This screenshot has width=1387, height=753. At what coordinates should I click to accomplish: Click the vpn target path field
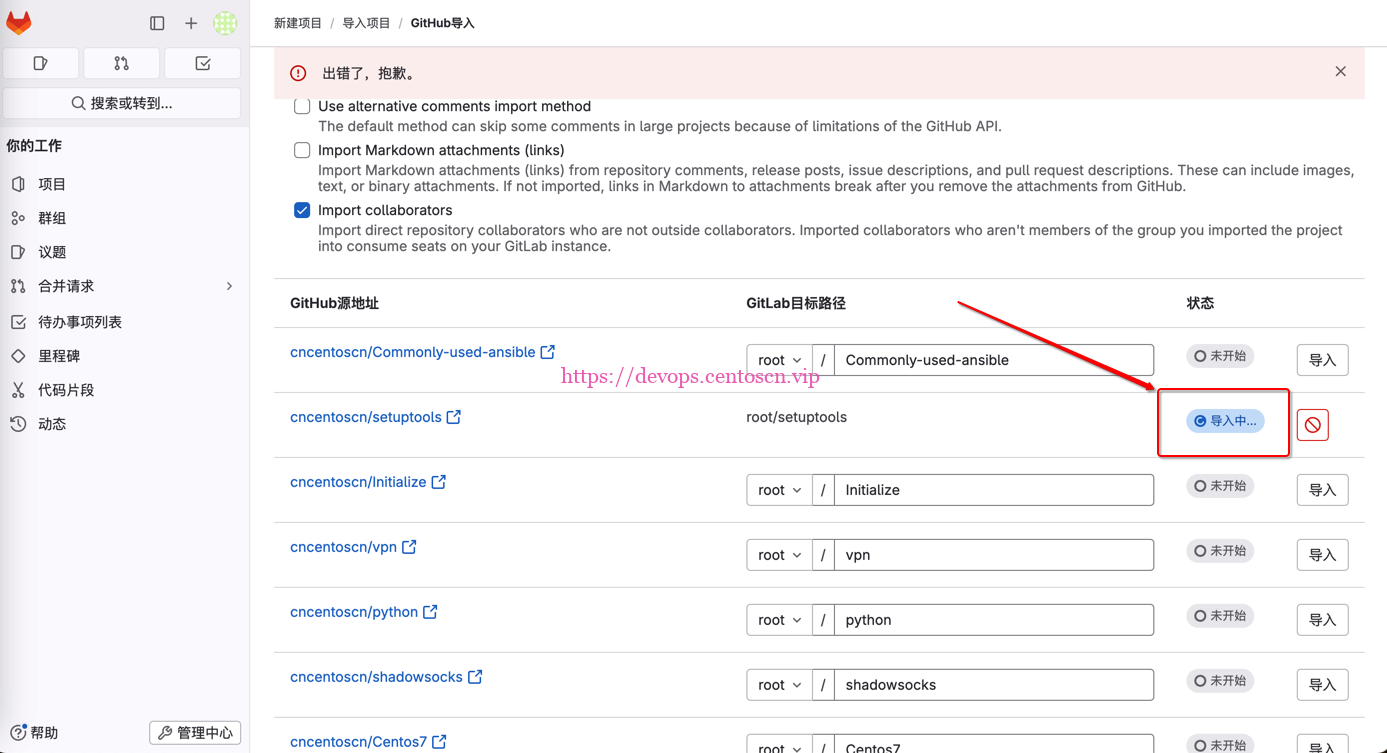click(993, 555)
